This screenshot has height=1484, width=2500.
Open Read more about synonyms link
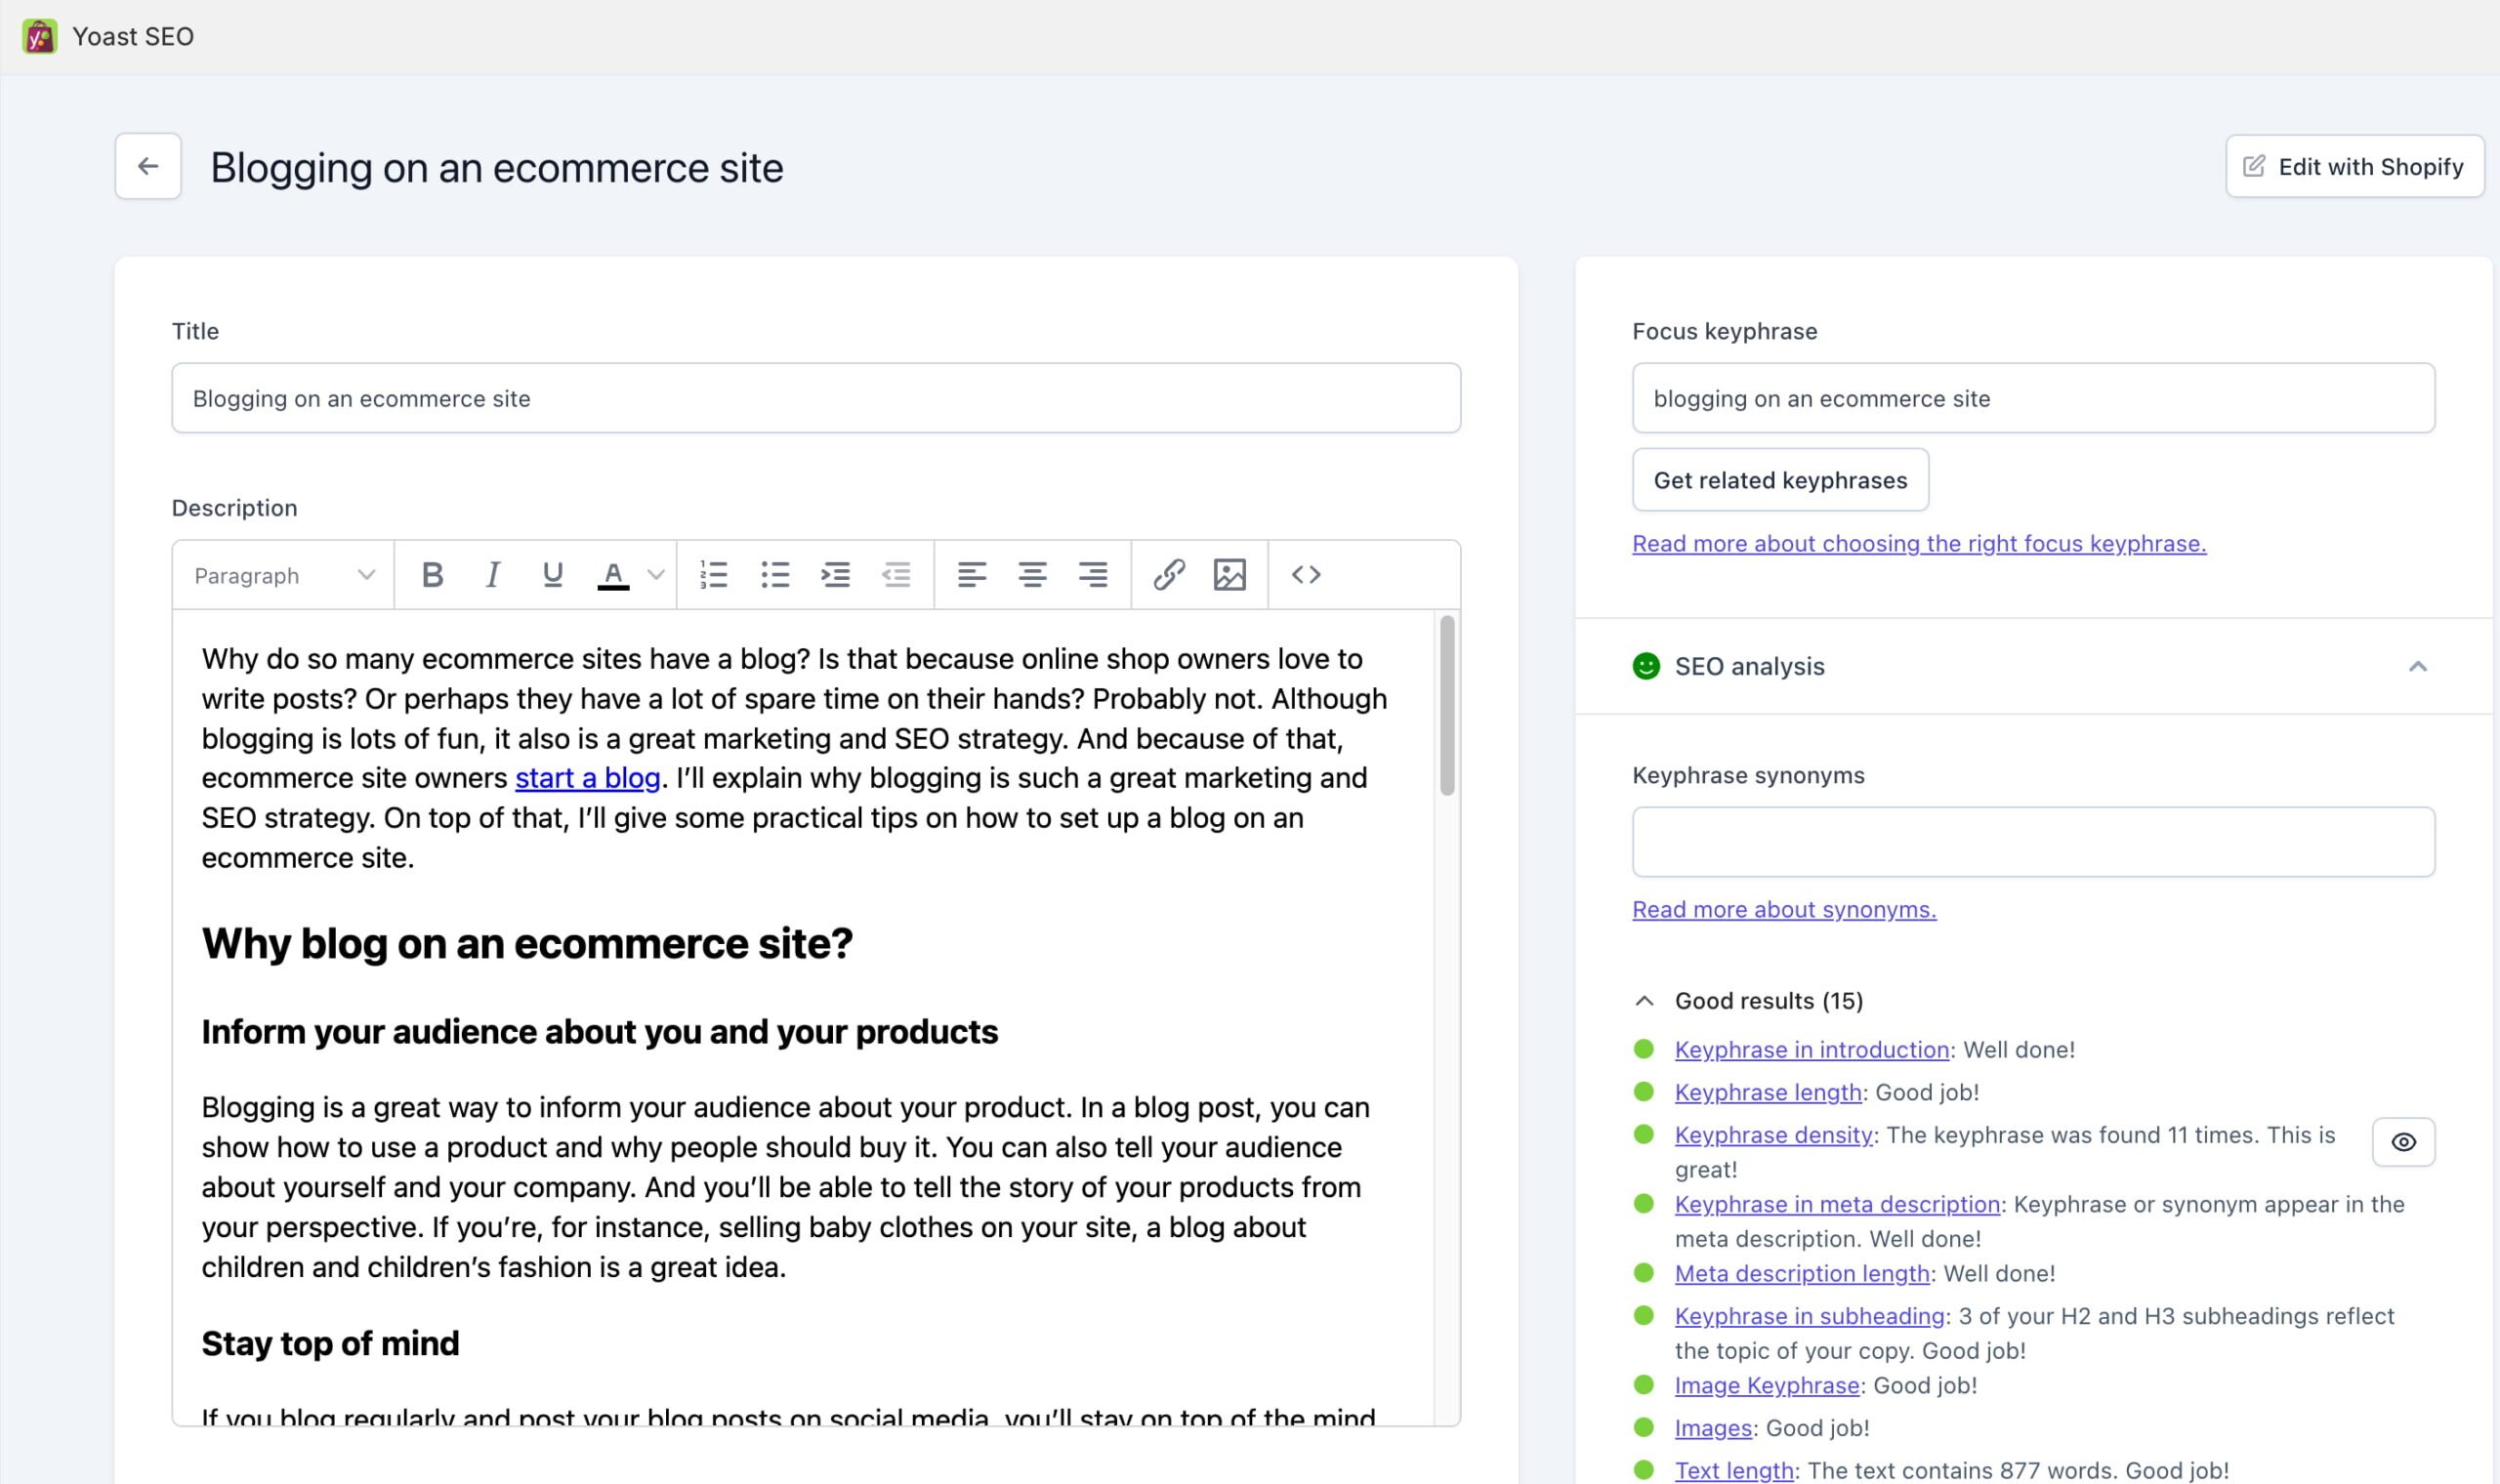coord(1784,910)
